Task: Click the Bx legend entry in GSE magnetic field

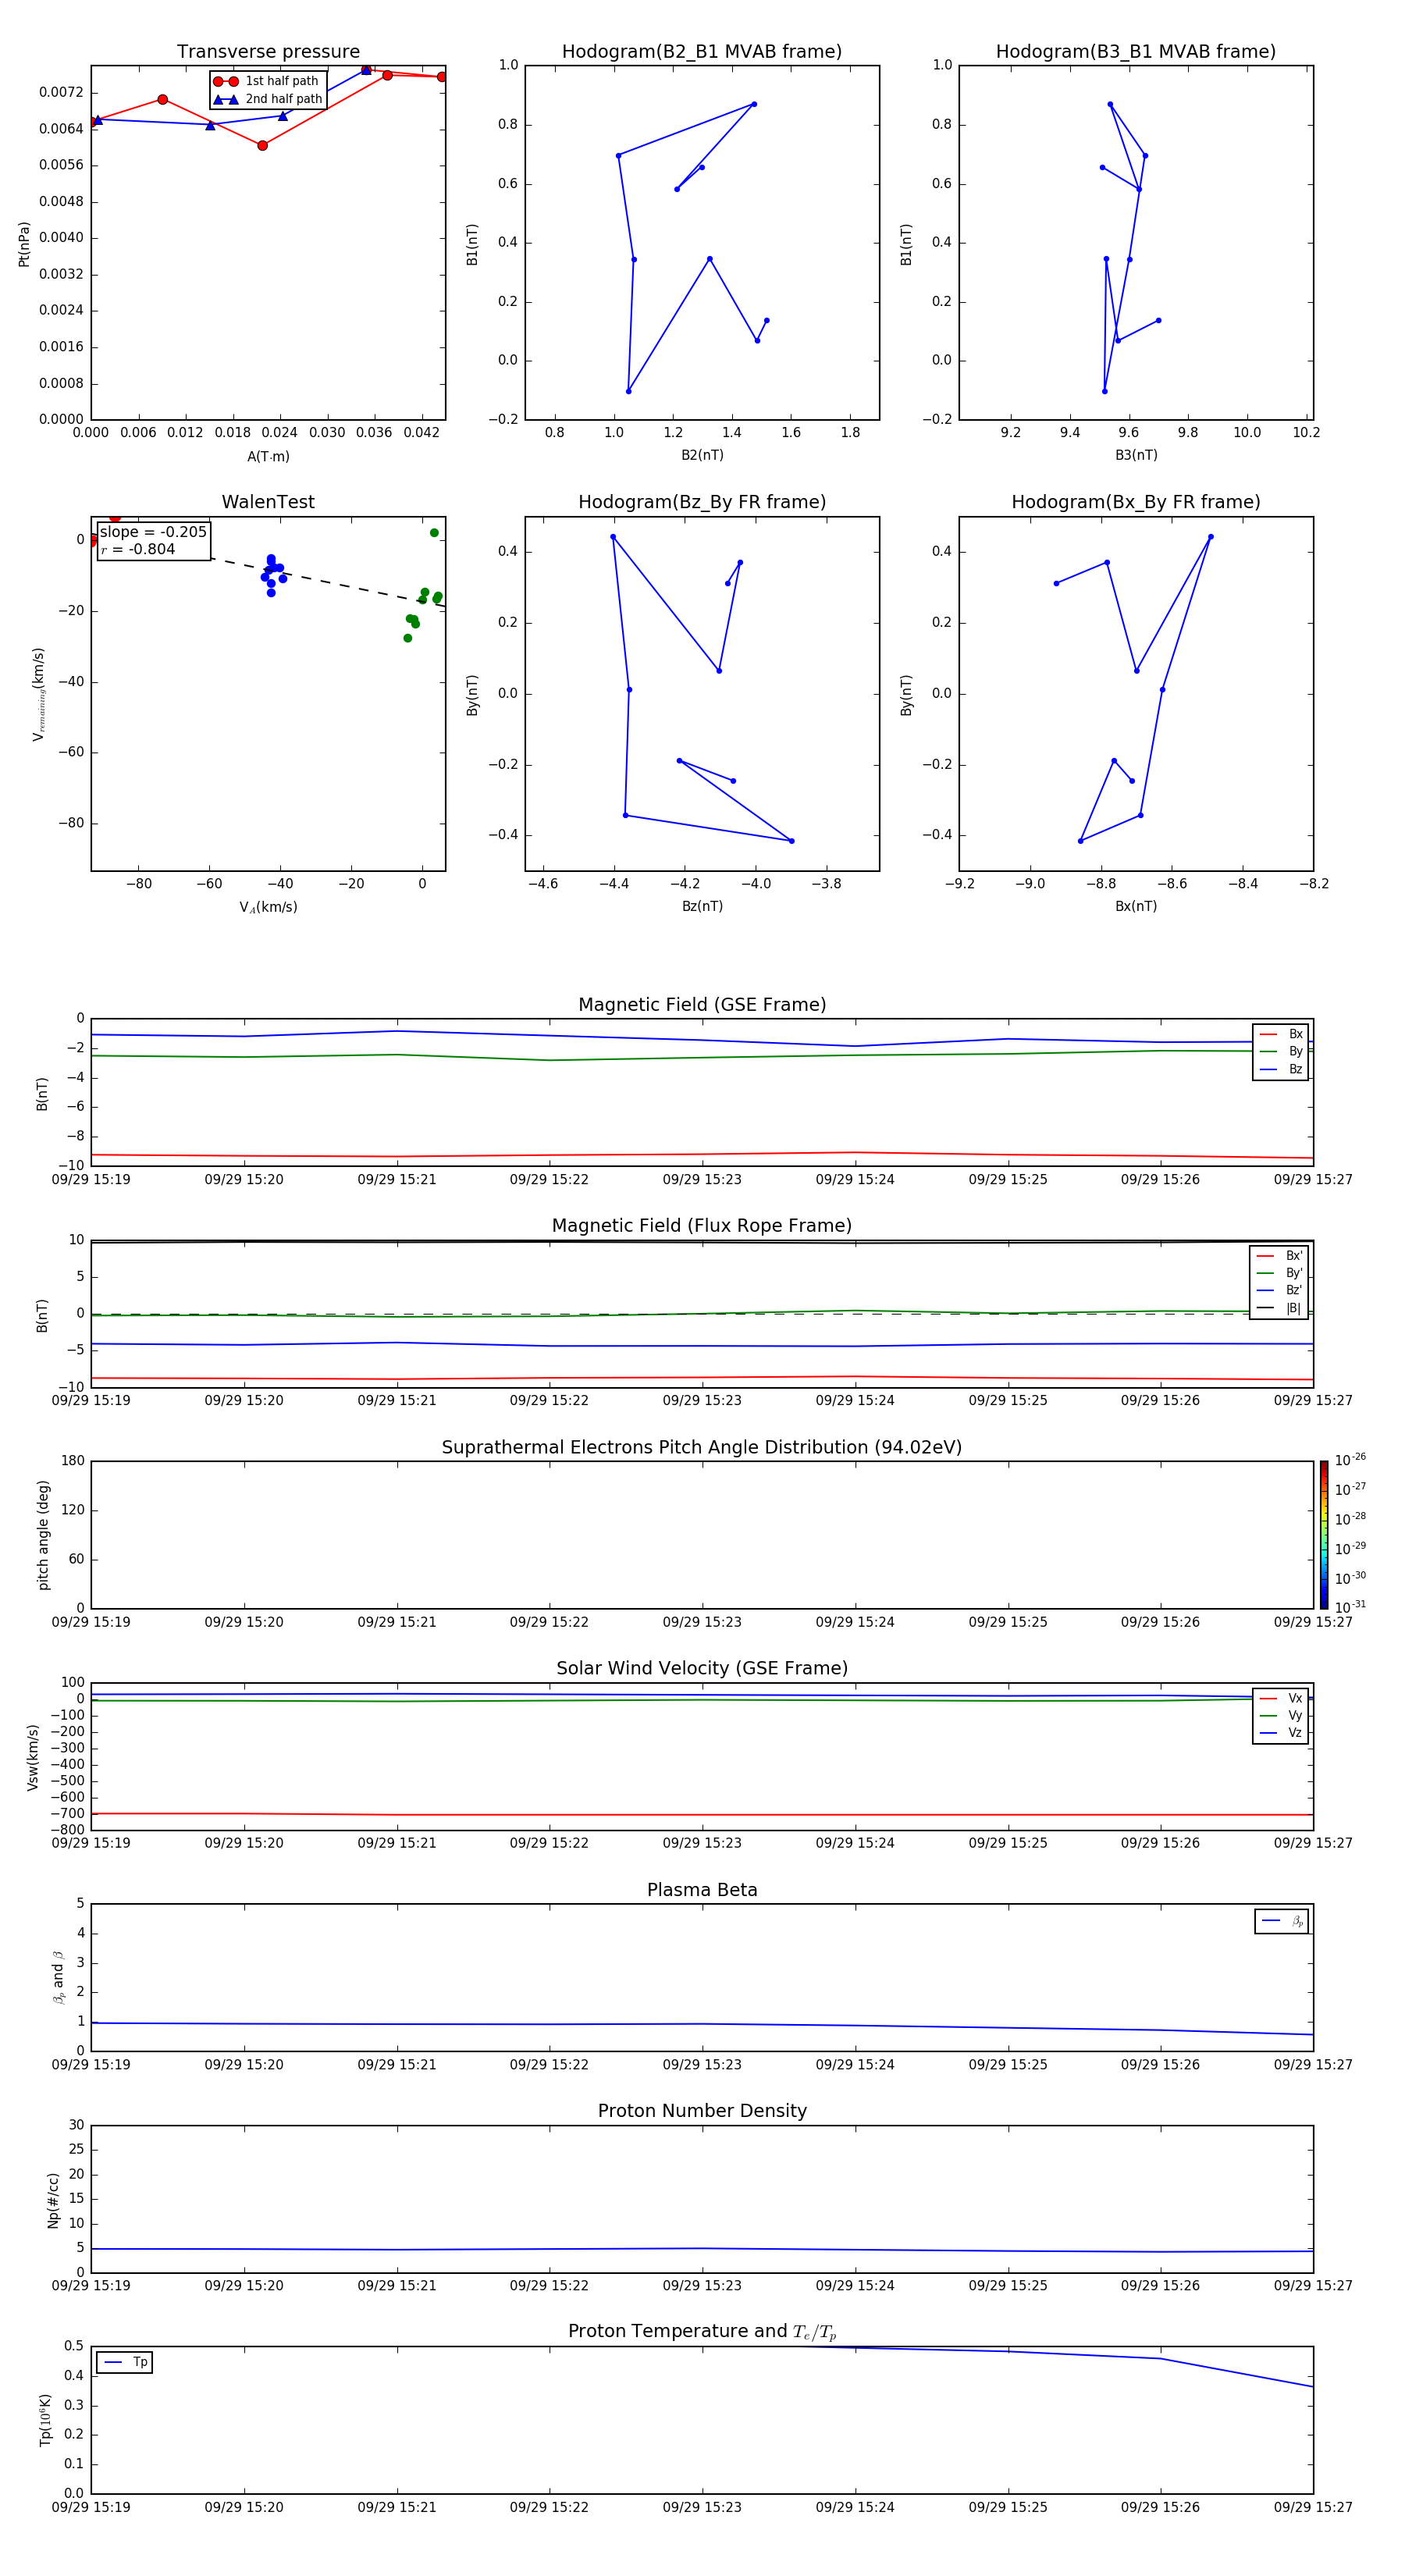Action: click(1281, 1034)
